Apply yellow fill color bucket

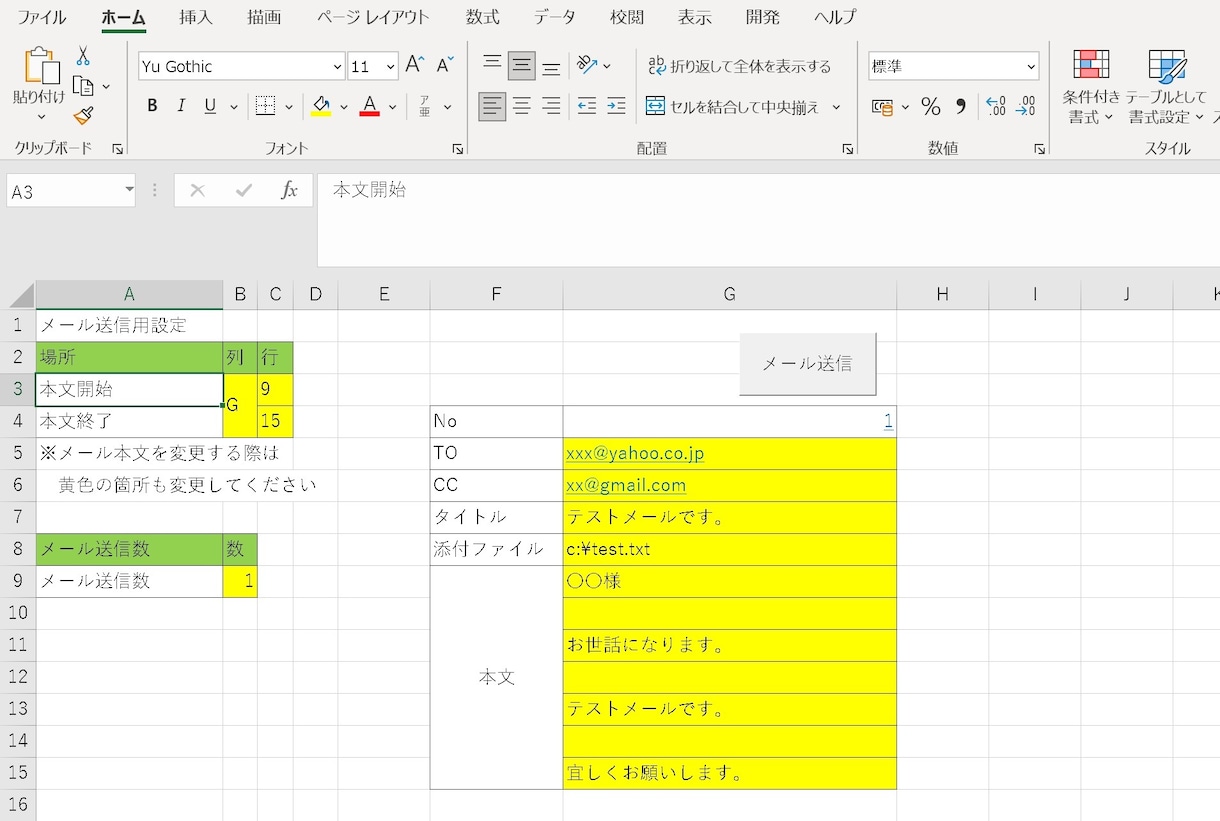click(x=321, y=106)
